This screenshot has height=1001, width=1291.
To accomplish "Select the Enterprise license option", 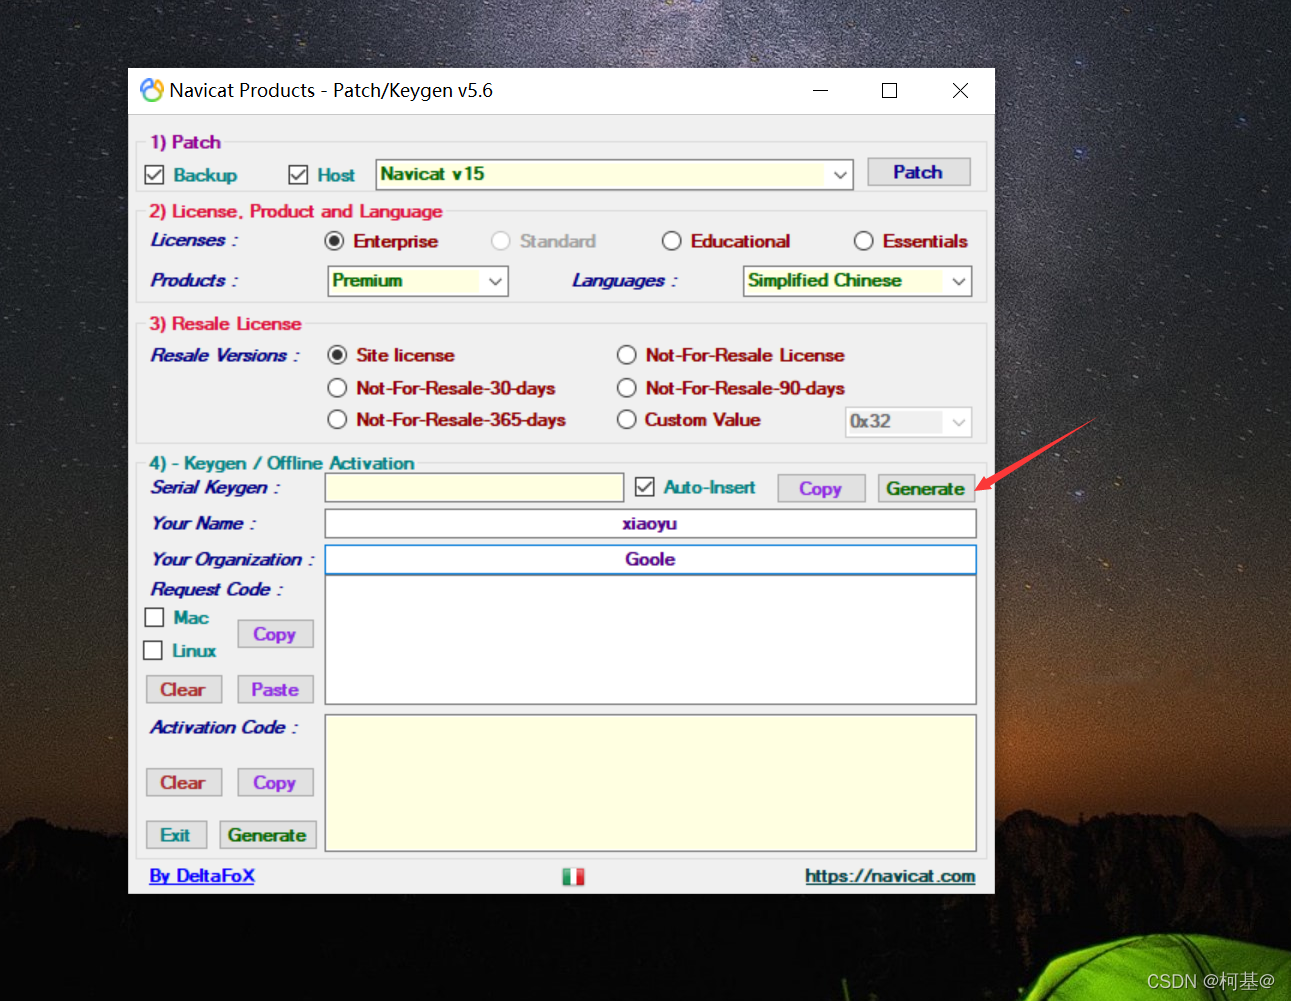I will click(335, 241).
